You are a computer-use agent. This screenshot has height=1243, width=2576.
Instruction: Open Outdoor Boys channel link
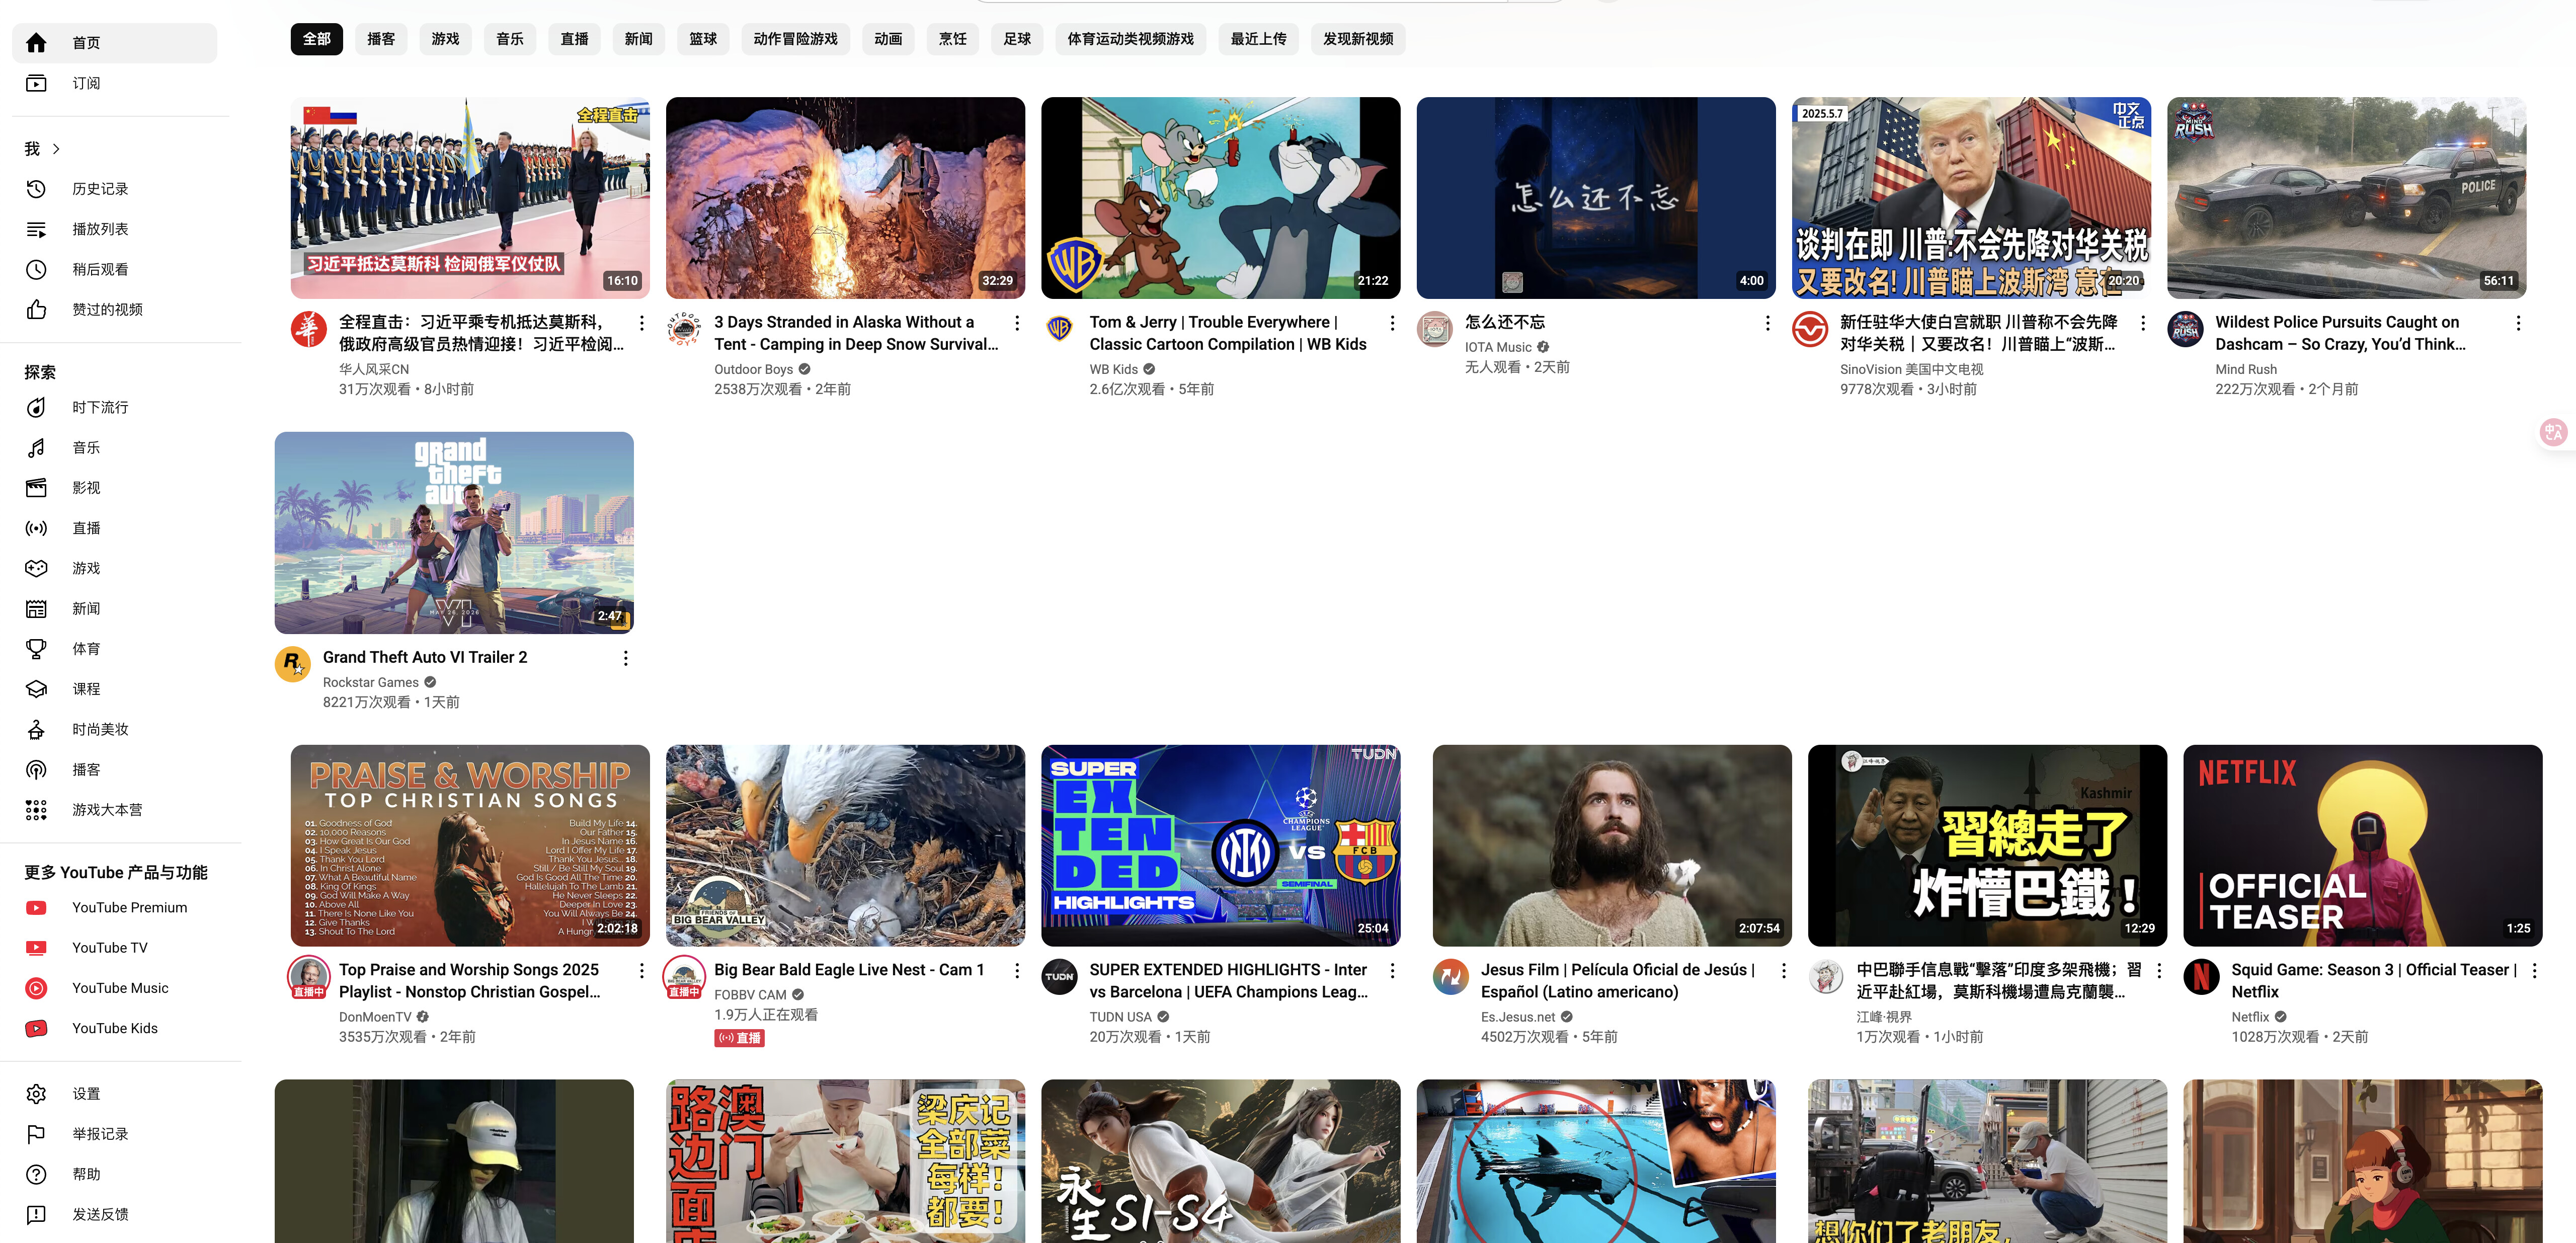click(x=753, y=369)
